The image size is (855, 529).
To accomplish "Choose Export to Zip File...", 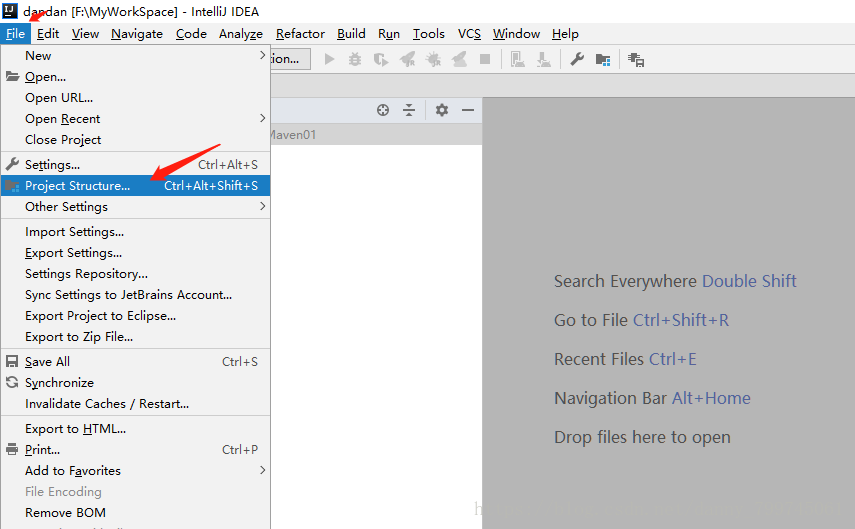I will (x=135, y=337).
